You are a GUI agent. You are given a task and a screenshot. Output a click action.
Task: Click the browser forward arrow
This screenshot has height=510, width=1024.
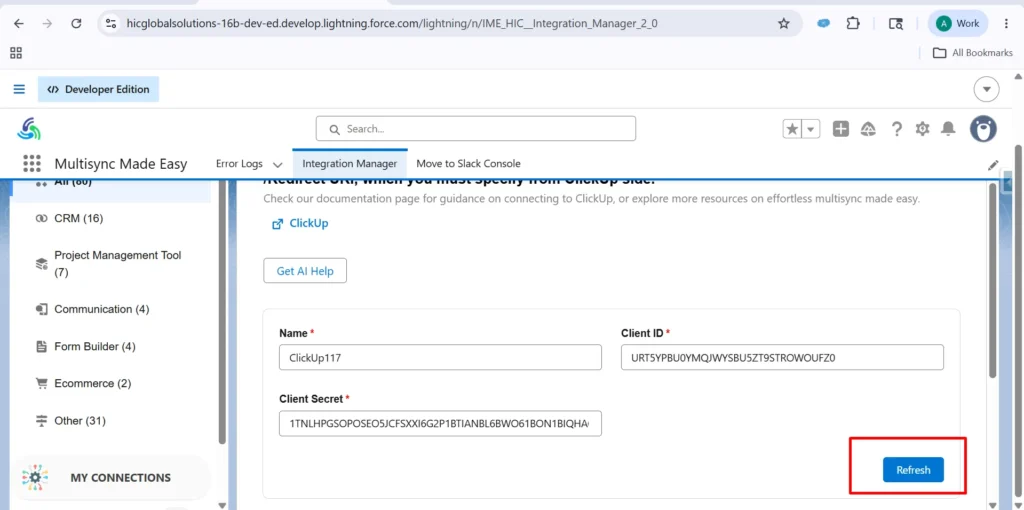click(x=47, y=24)
